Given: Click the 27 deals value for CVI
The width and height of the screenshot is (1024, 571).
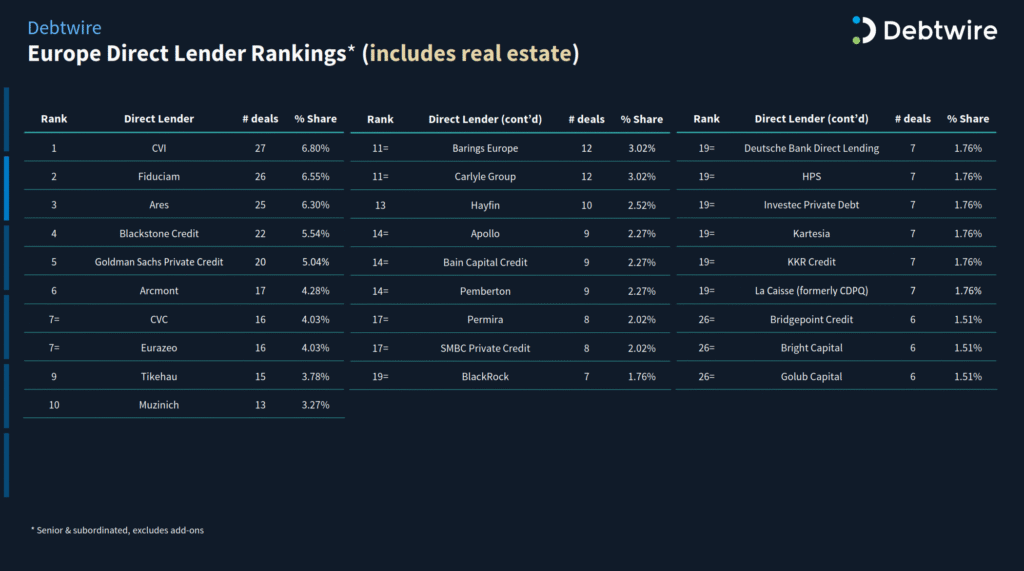Looking at the screenshot, I should point(260,148).
